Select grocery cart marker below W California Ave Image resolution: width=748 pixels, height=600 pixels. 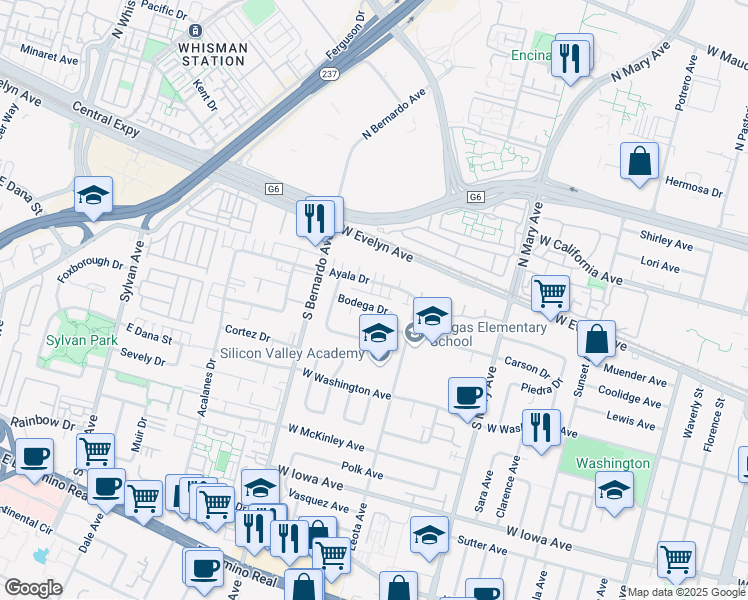pyautogui.click(x=551, y=294)
